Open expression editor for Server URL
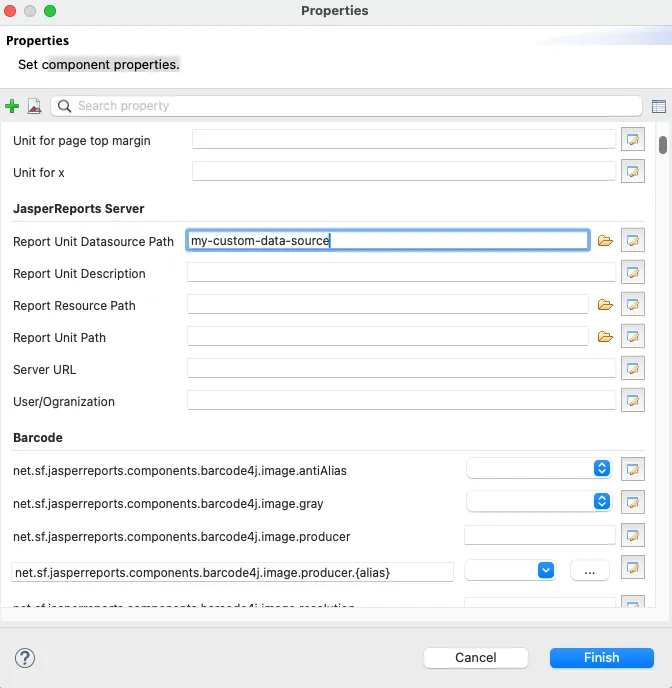This screenshot has width=672, height=688. pos(633,369)
